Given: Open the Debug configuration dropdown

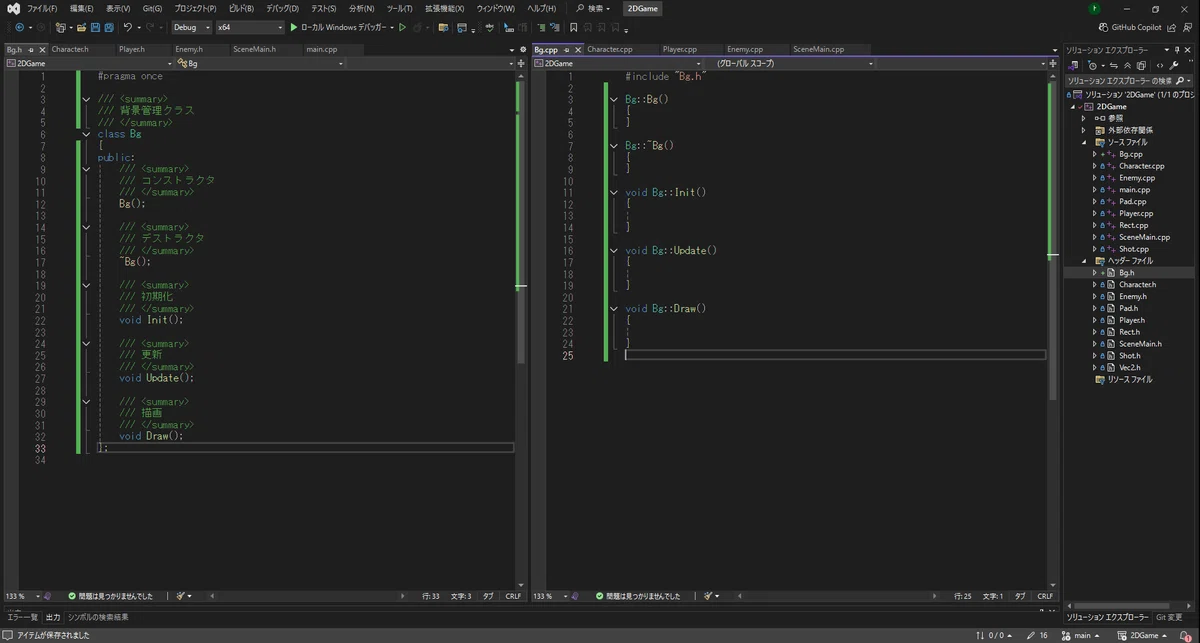Looking at the screenshot, I should click(x=192, y=27).
